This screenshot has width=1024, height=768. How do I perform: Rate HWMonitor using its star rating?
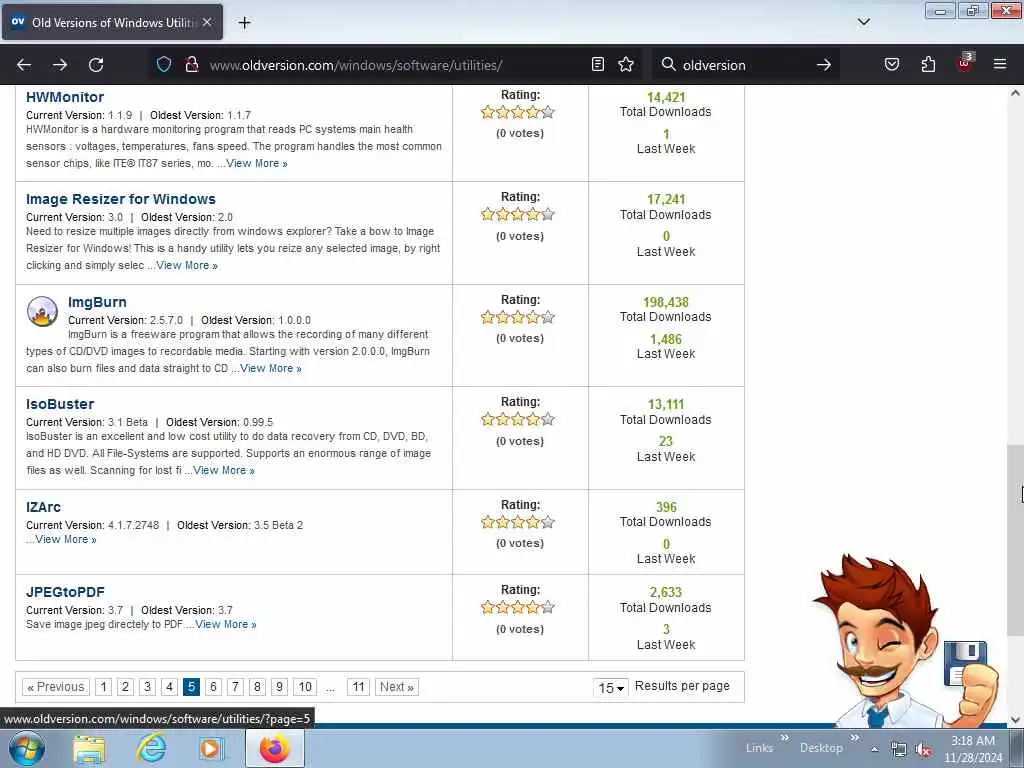pos(518,112)
